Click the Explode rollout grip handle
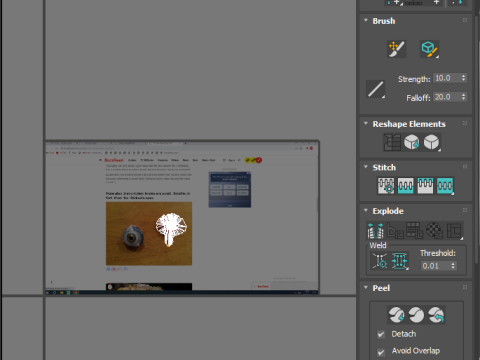Viewport: 480px width, 360px height. pyautogui.click(x=465, y=210)
